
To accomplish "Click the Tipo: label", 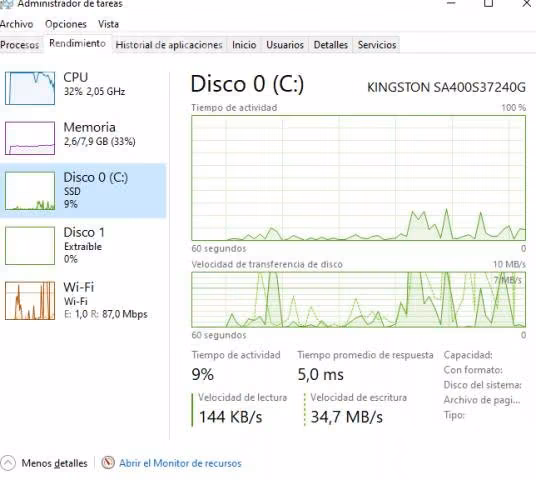I will coord(454,415).
